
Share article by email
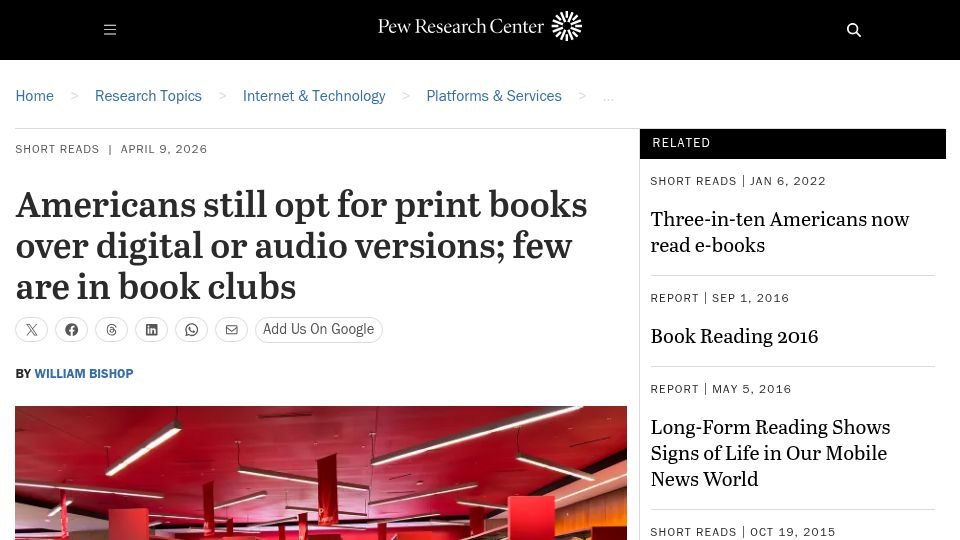[231, 329]
